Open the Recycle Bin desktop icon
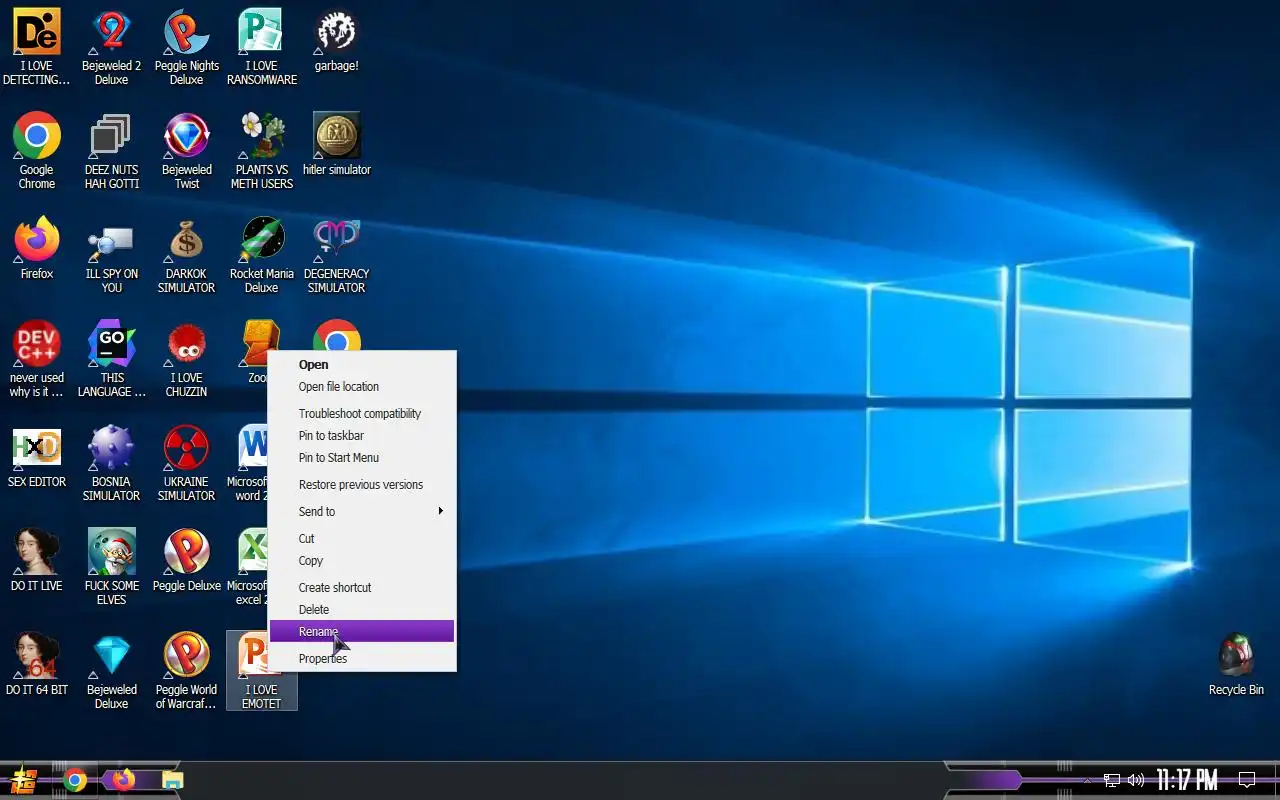The height and width of the screenshot is (800, 1280). tap(1236, 664)
